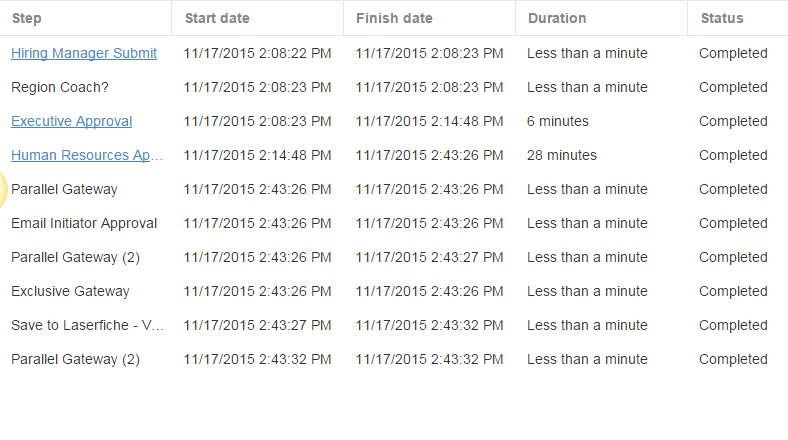Click the 2:14:48 PM finish date cell
788x440 pixels.
point(429,121)
